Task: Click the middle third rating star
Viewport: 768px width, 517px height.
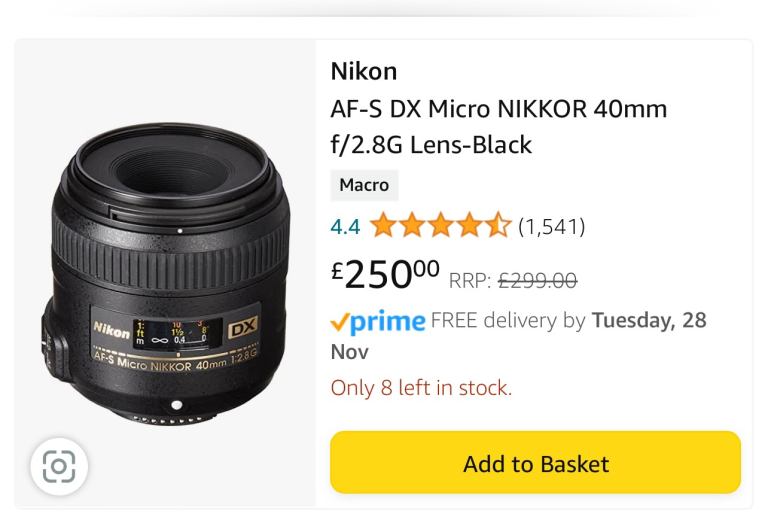Action: click(x=440, y=227)
